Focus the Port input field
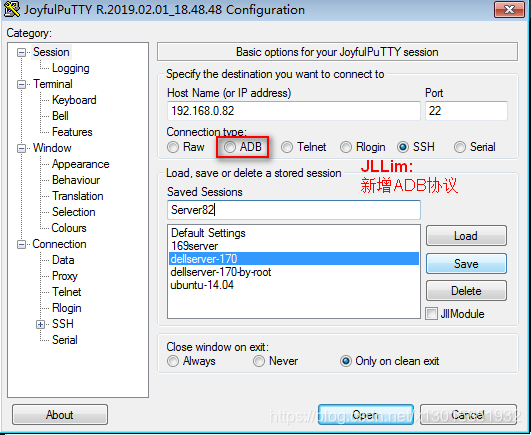The image size is (531, 435). [466, 111]
